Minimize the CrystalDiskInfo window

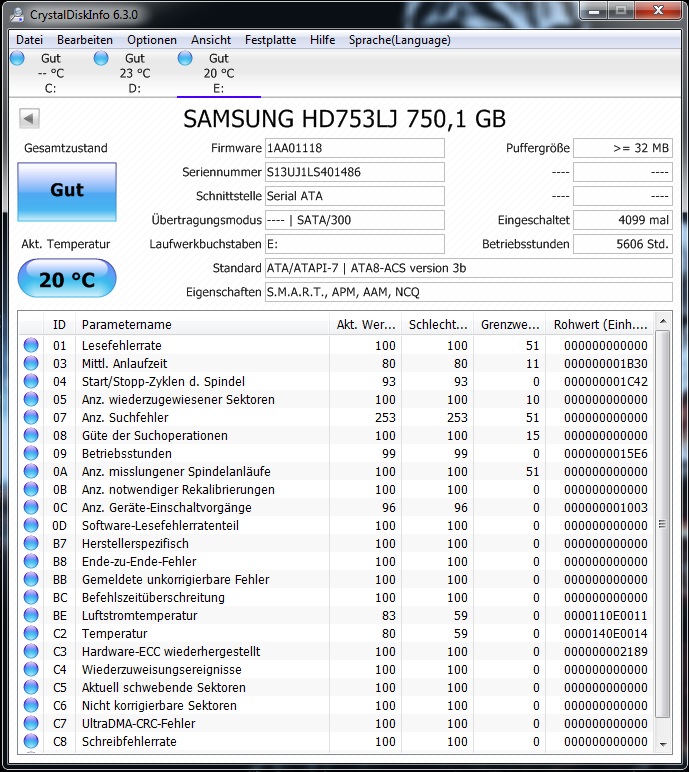594,10
